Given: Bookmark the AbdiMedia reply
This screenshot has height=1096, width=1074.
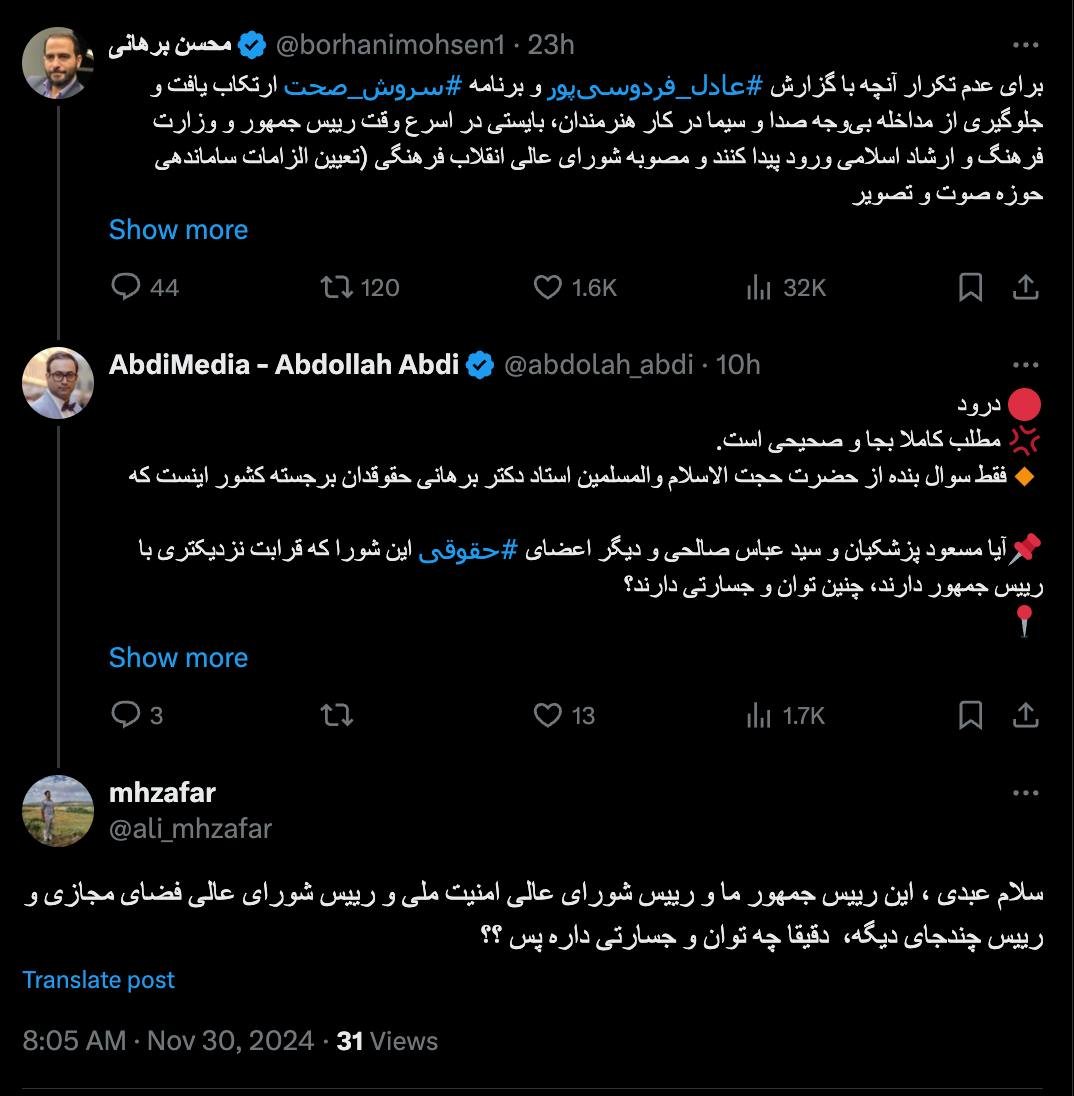Looking at the screenshot, I should coord(970,715).
